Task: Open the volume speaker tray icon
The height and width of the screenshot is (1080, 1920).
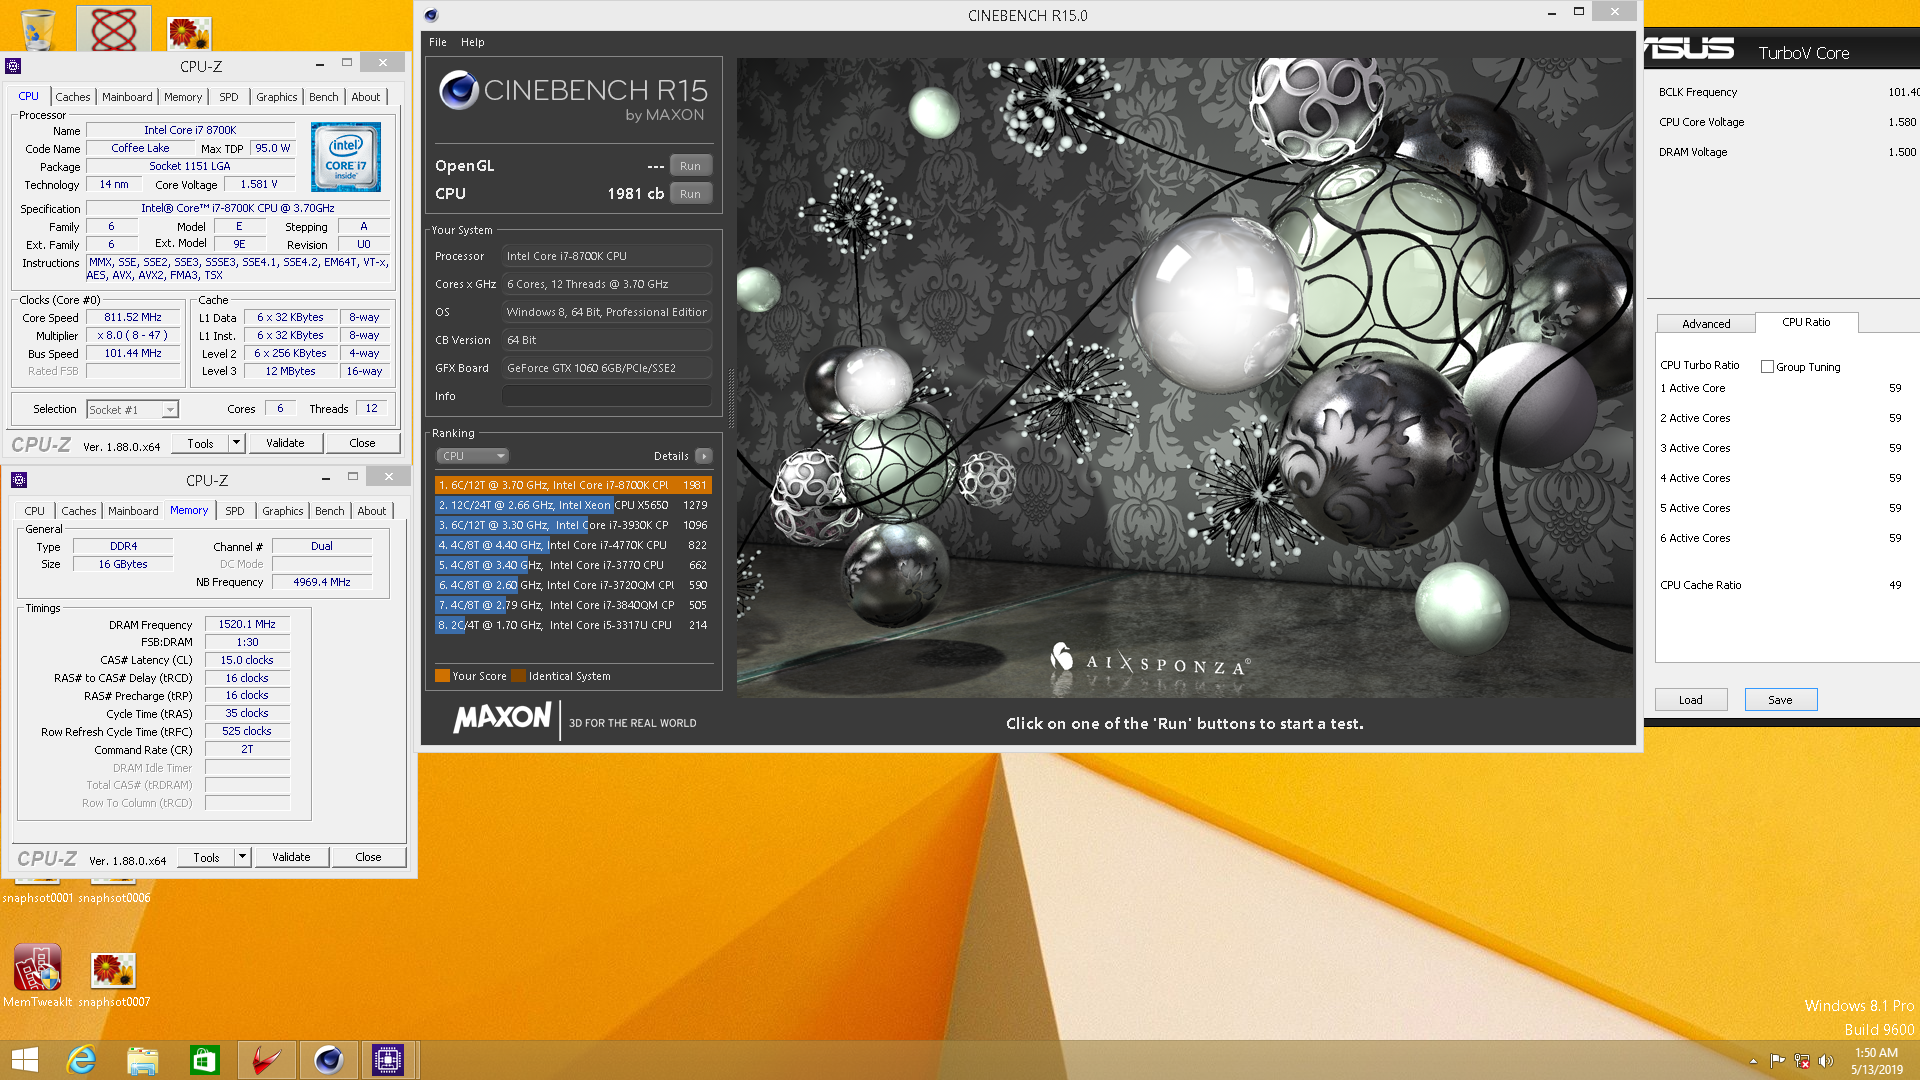Action: pyautogui.click(x=1826, y=1061)
